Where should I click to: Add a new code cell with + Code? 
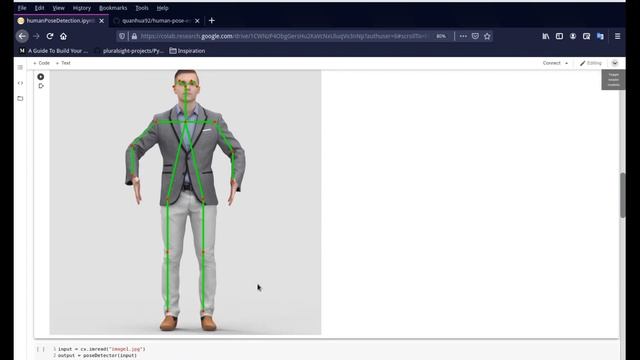[41, 63]
